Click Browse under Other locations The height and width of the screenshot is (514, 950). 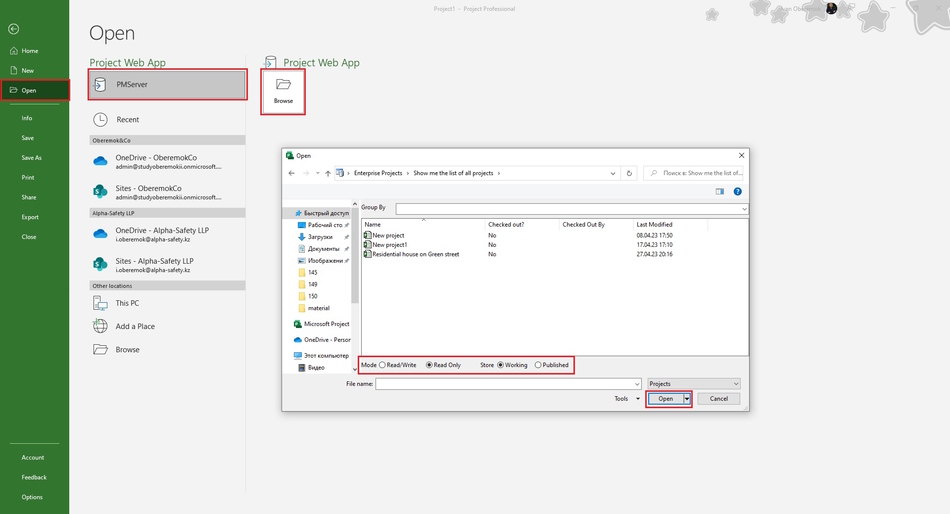point(167,350)
